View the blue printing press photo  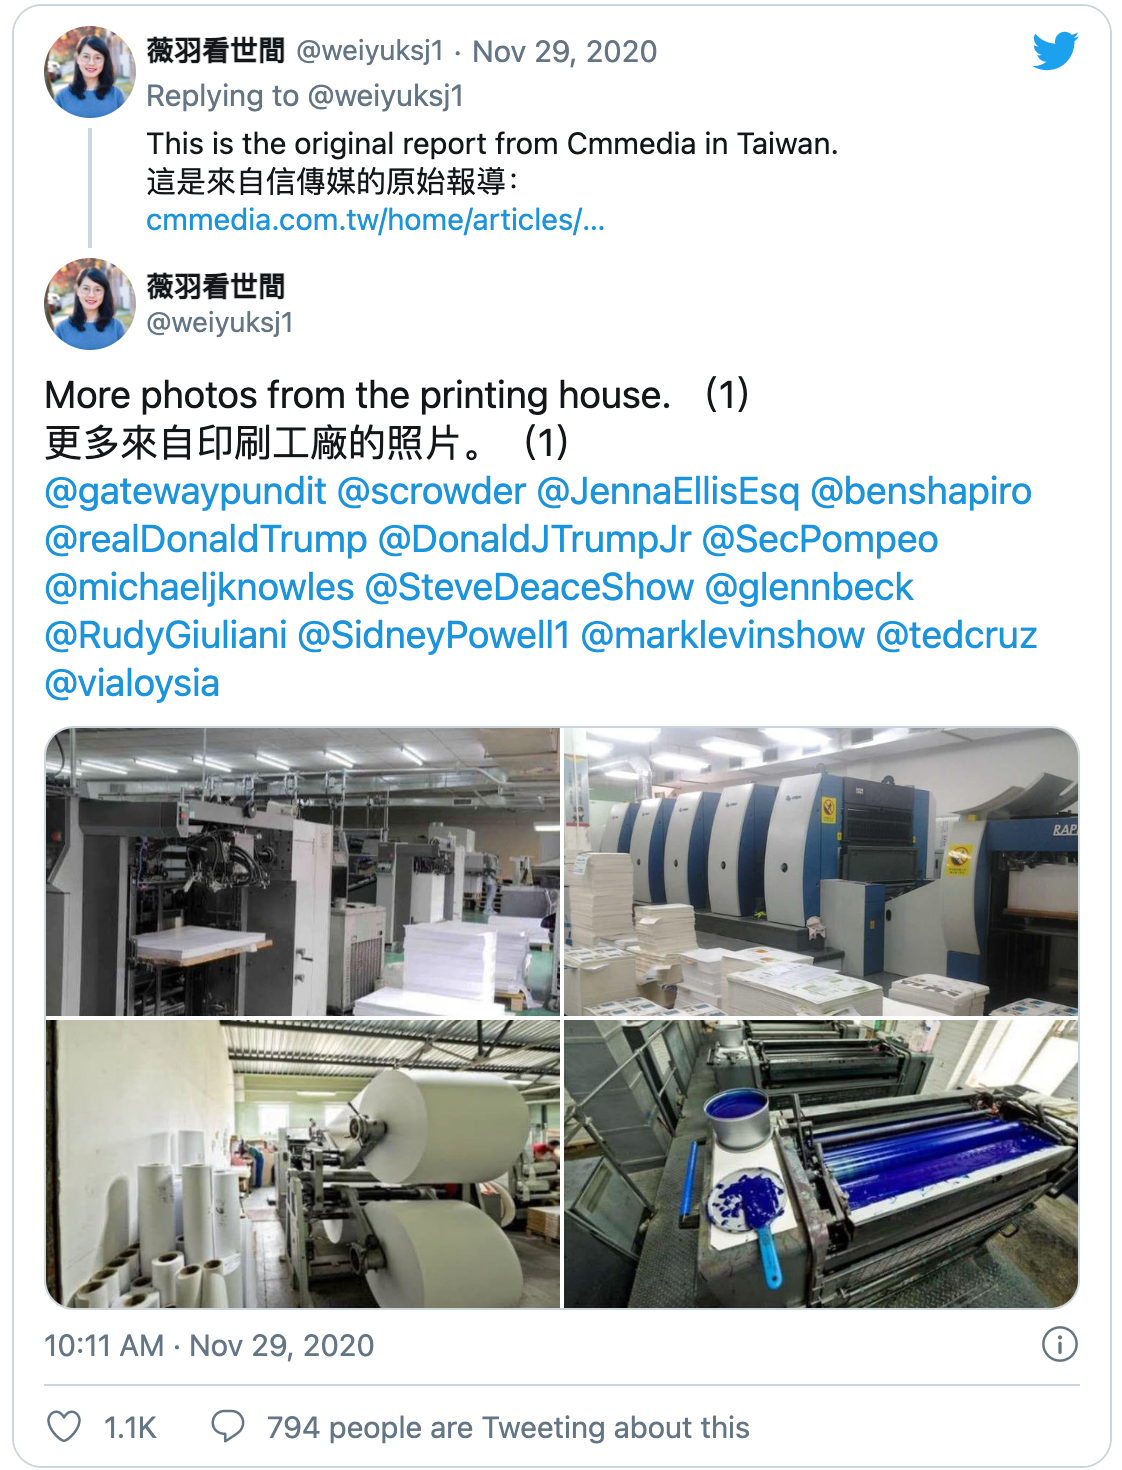pyautogui.click(x=821, y=871)
